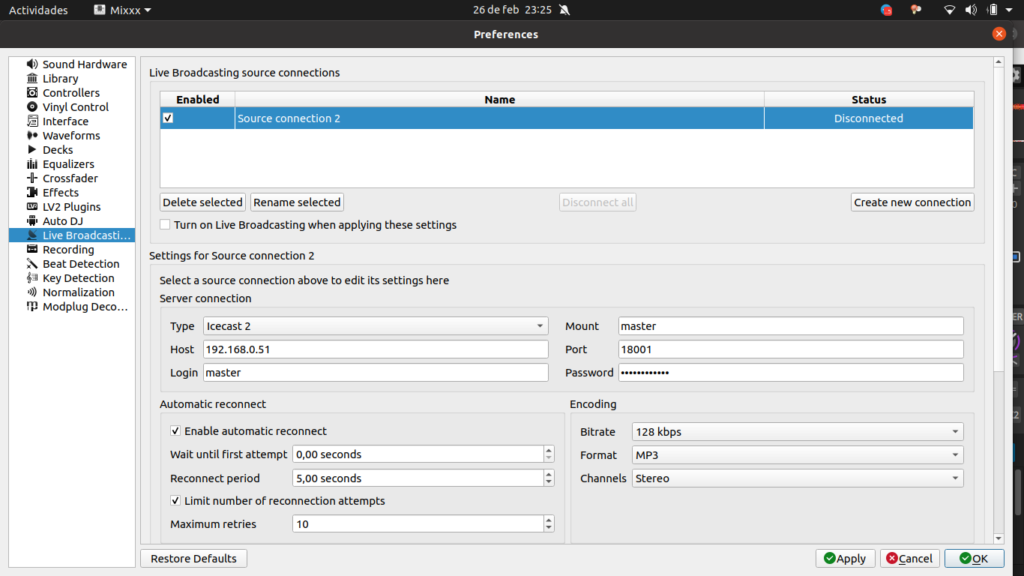The width and height of the screenshot is (1024, 576).
Task: Click the Library icon in sidebar
Action: click(32, 78)
